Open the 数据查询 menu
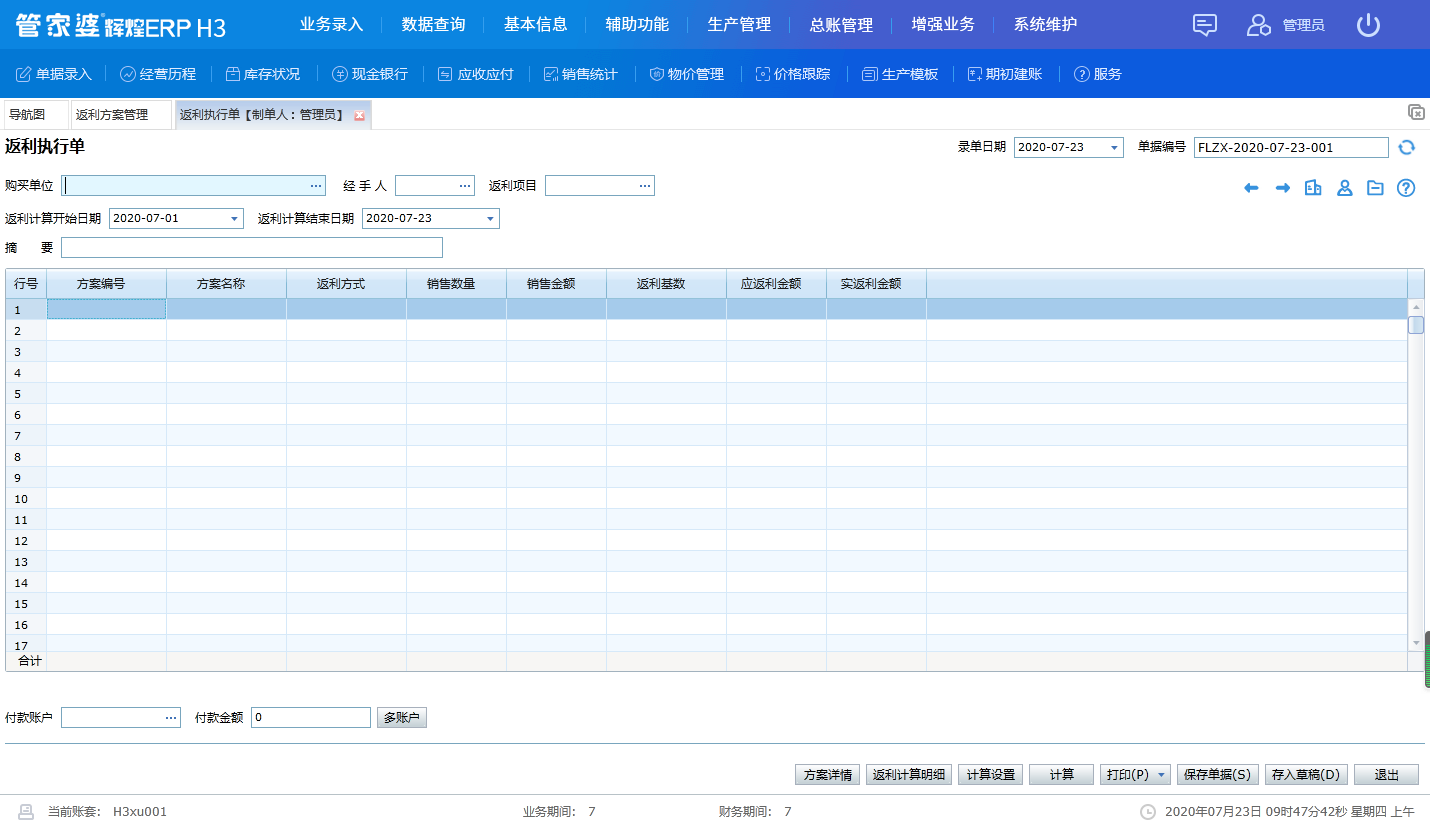 coord(434,25)
